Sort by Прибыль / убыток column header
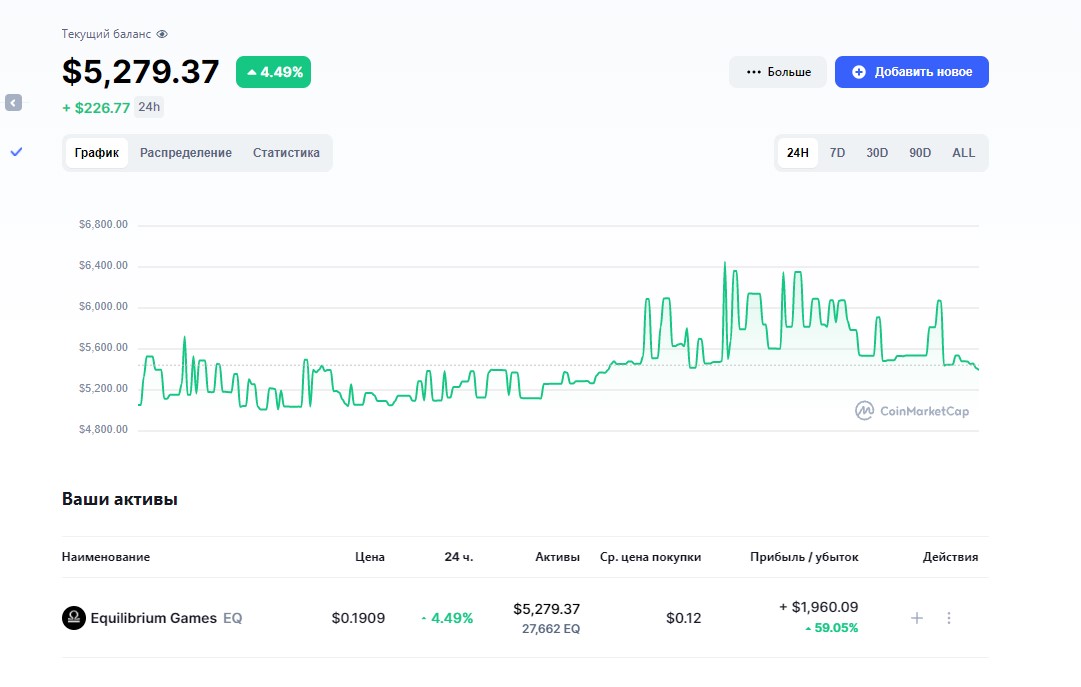The image size is (1081, 687). pos(804,557)
